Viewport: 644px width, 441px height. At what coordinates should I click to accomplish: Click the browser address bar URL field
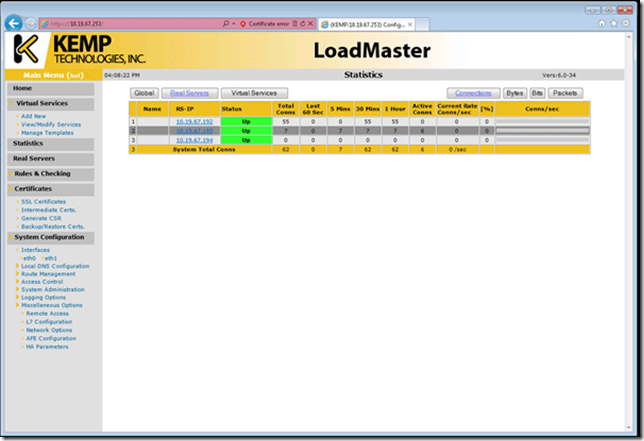point(120,22)
